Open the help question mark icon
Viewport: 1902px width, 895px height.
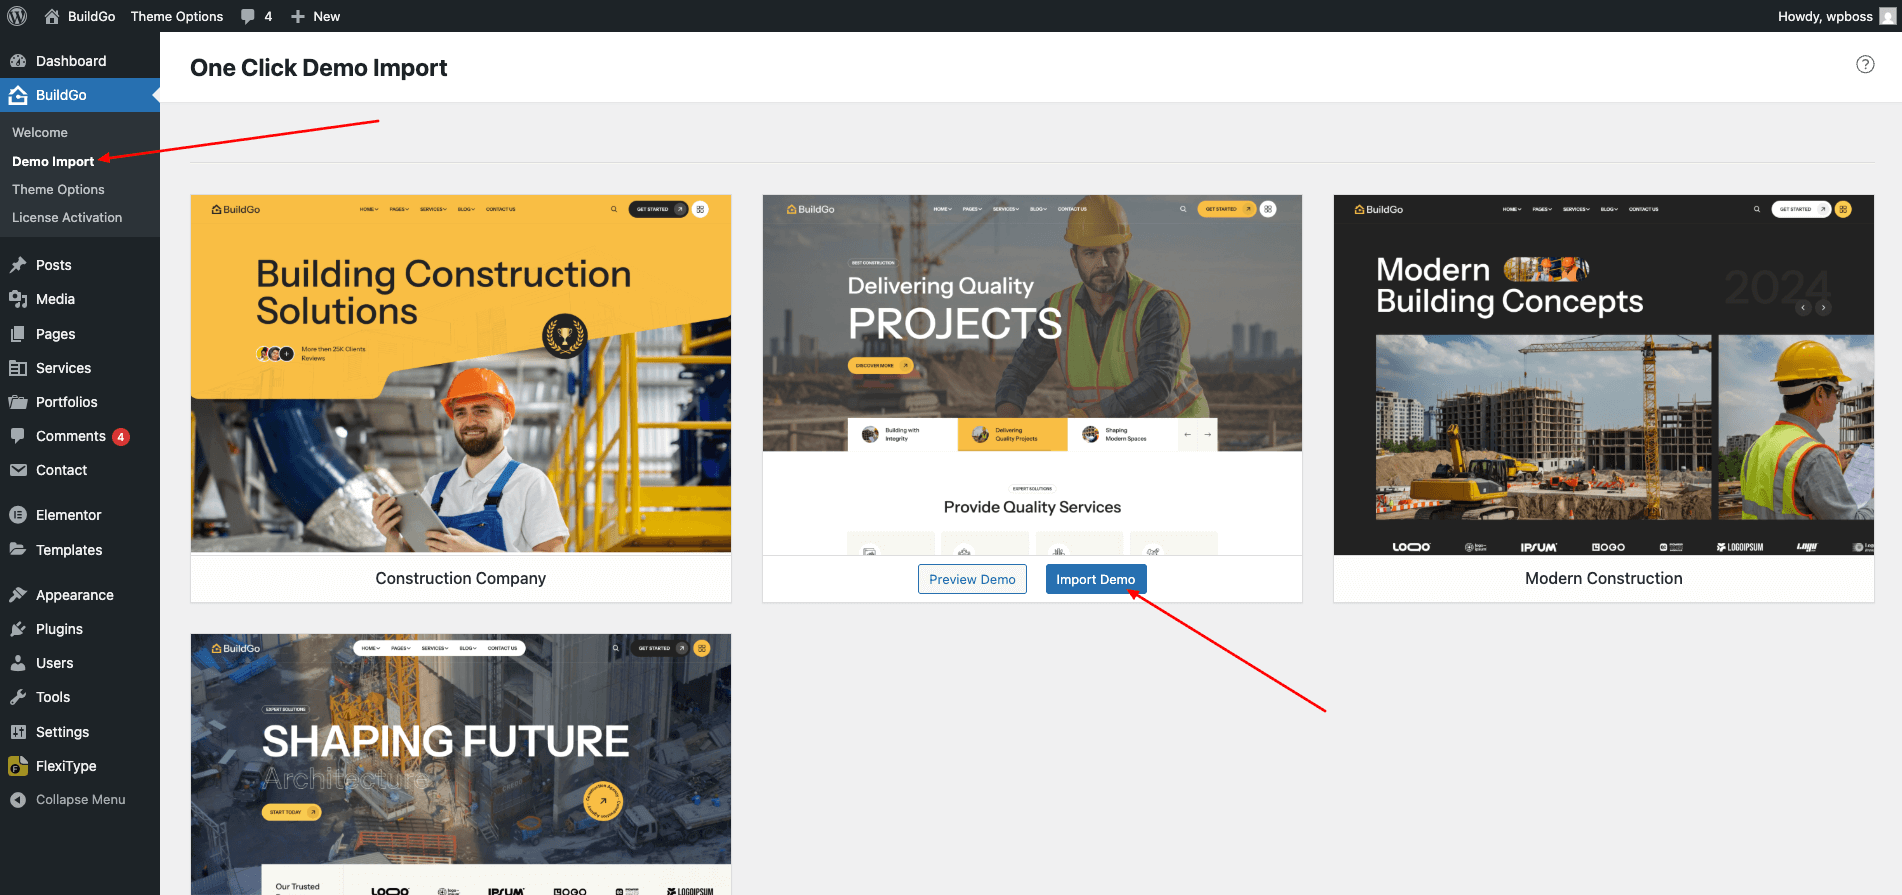[1865, 64]
